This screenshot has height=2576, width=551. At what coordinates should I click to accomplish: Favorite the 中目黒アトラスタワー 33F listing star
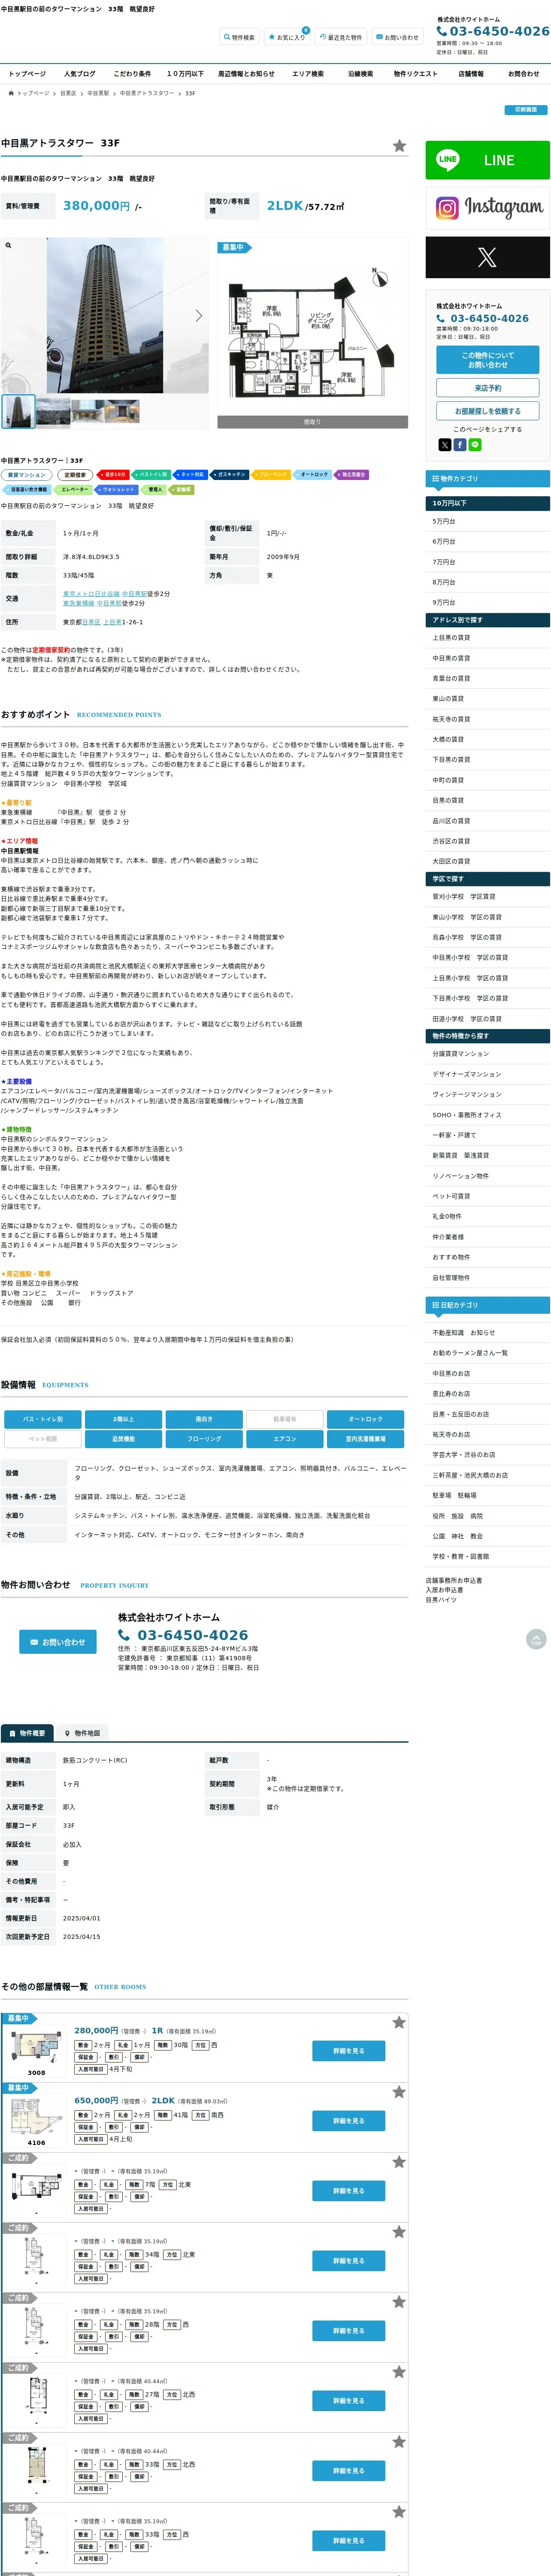tap(399, 146)
